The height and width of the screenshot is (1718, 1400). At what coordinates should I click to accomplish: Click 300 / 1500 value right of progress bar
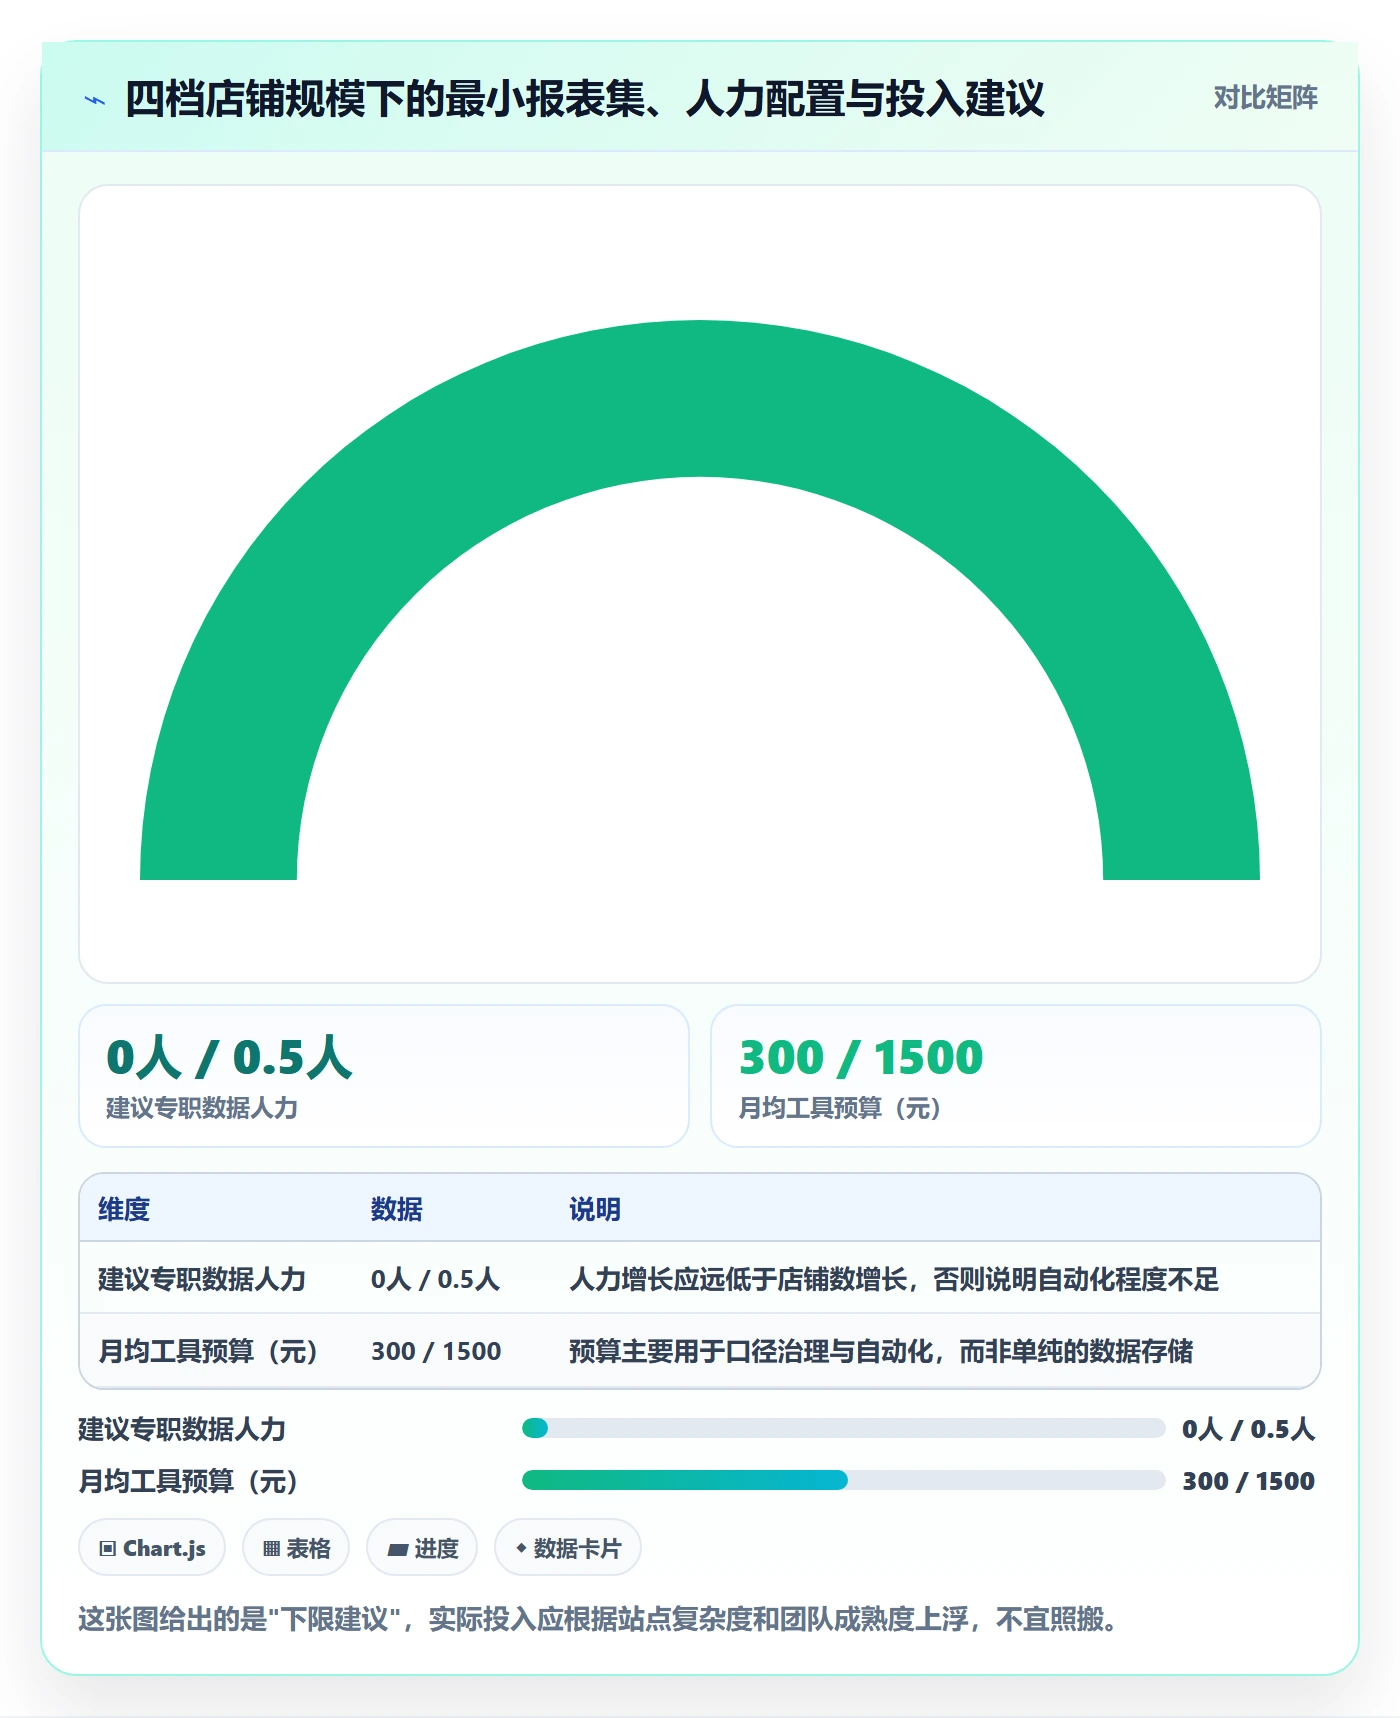coord(1248,1481)
